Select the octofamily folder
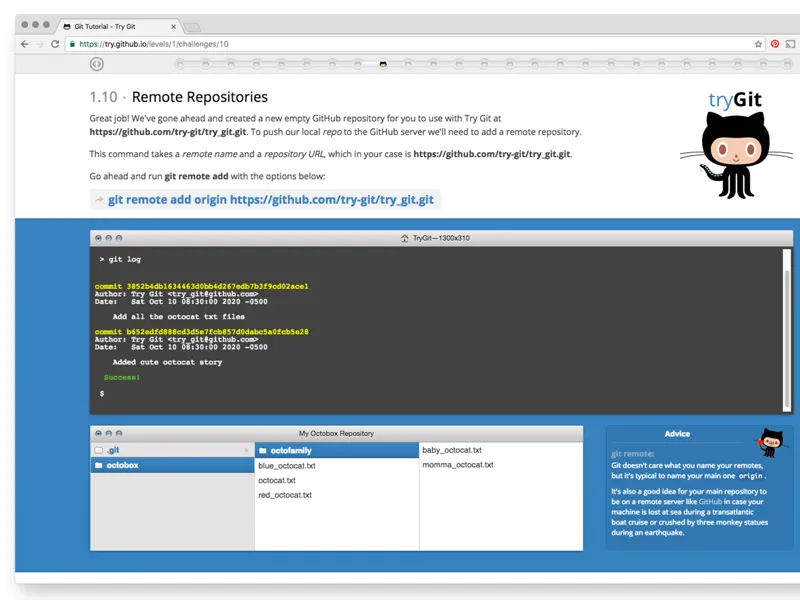Screen dimensions: 800x600 coord(337,451)
